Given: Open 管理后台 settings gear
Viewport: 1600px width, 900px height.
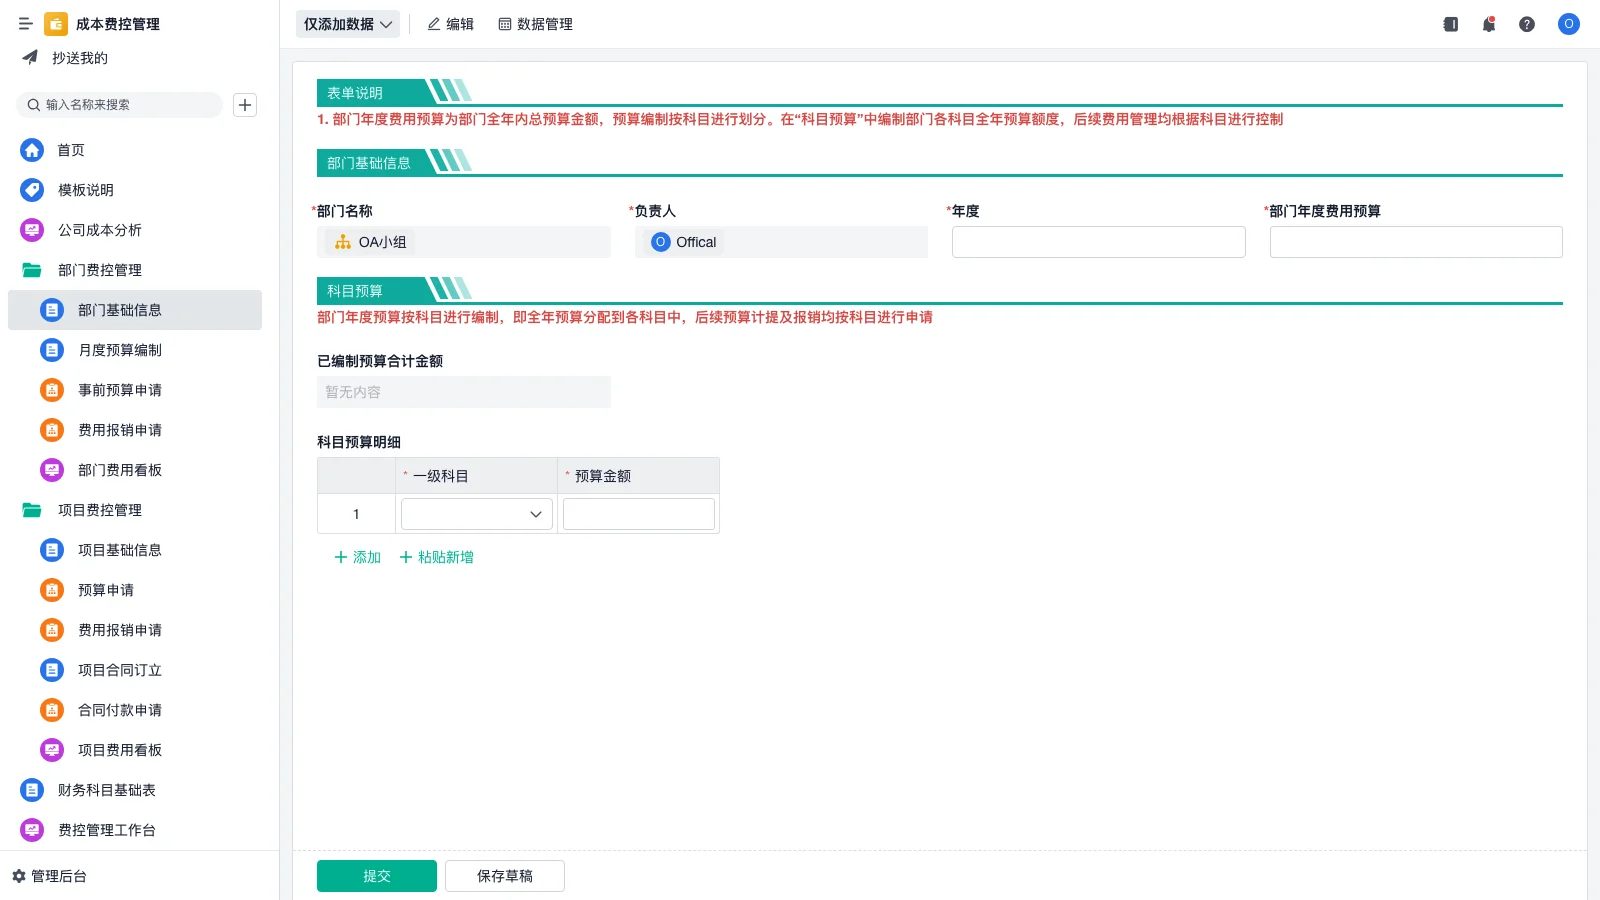Looking at the screenshot, I should (x=18, y=876).
